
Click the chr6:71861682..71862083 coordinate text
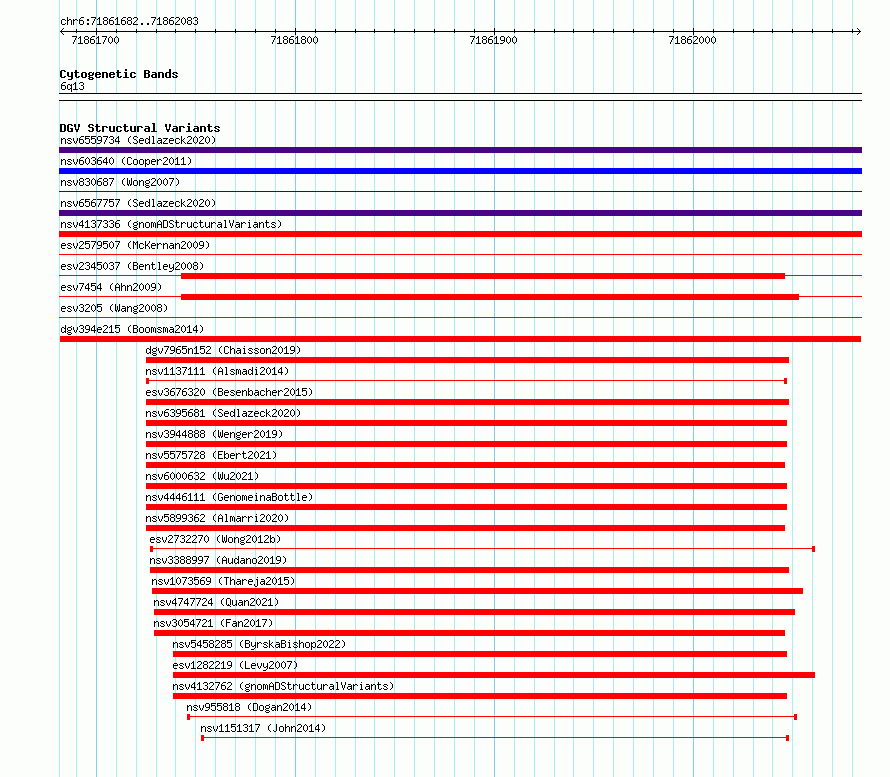(x=129, y=21)
